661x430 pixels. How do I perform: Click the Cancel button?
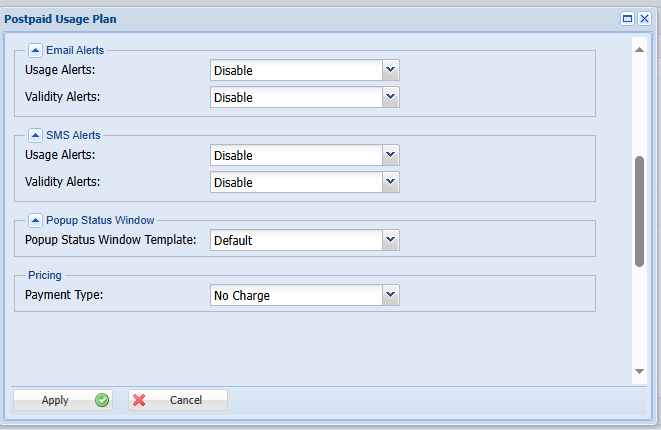[x=178, y=400]
